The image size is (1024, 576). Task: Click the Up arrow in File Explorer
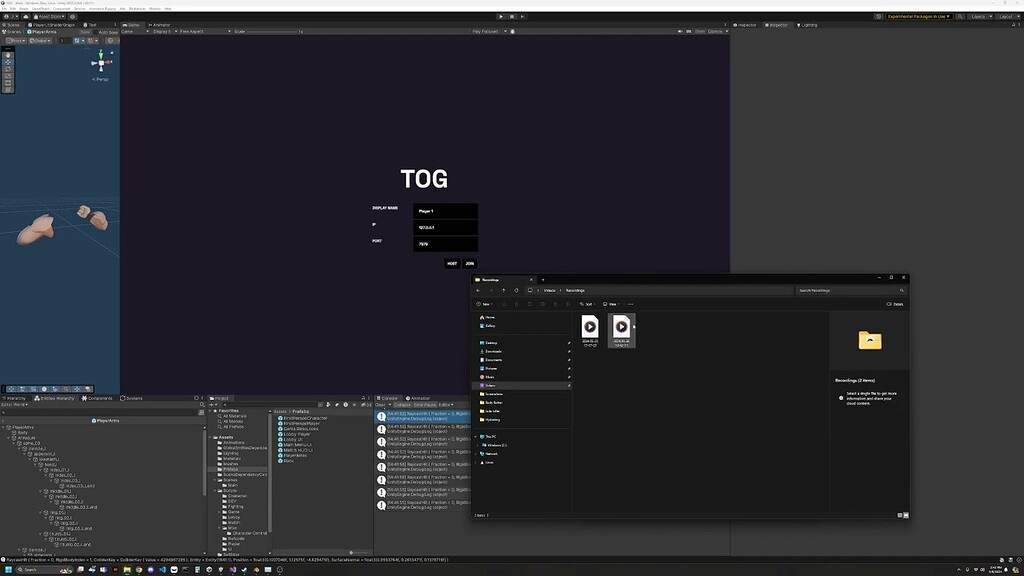[x=504, y=290]
